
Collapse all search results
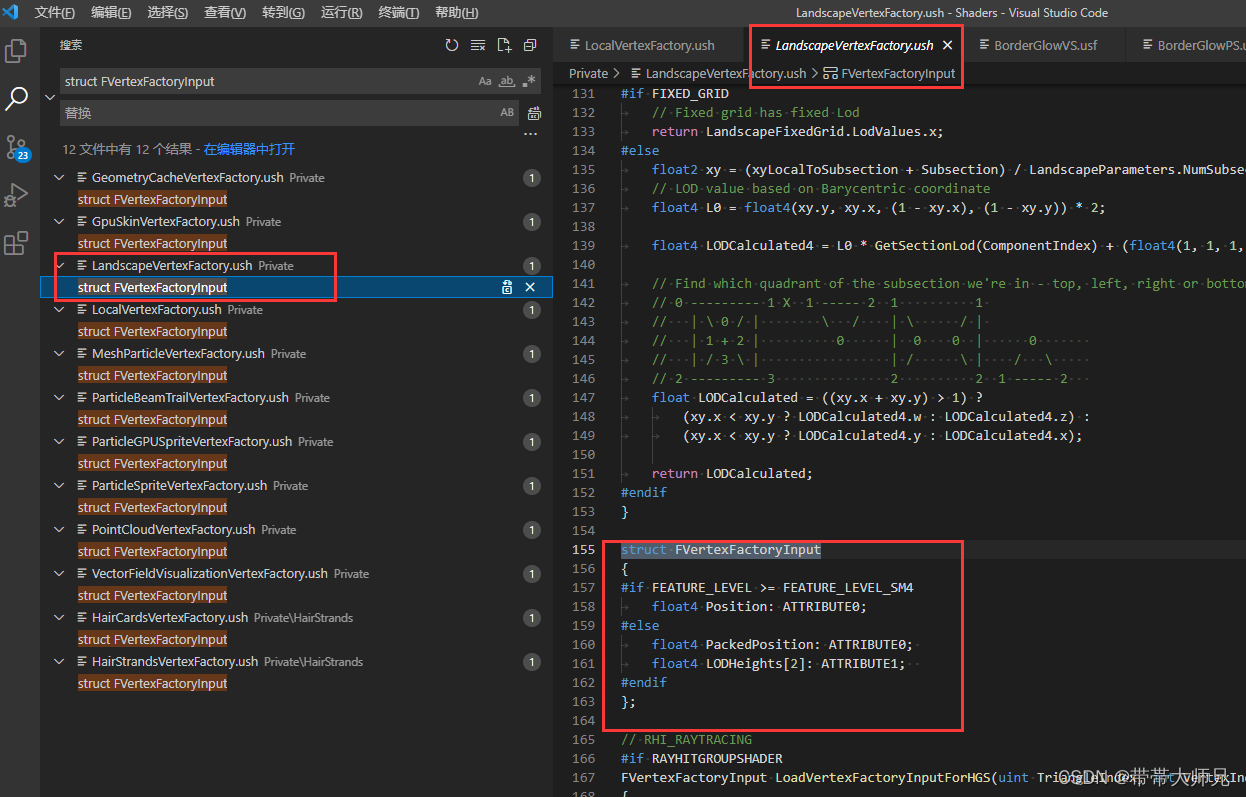point(530,45)
